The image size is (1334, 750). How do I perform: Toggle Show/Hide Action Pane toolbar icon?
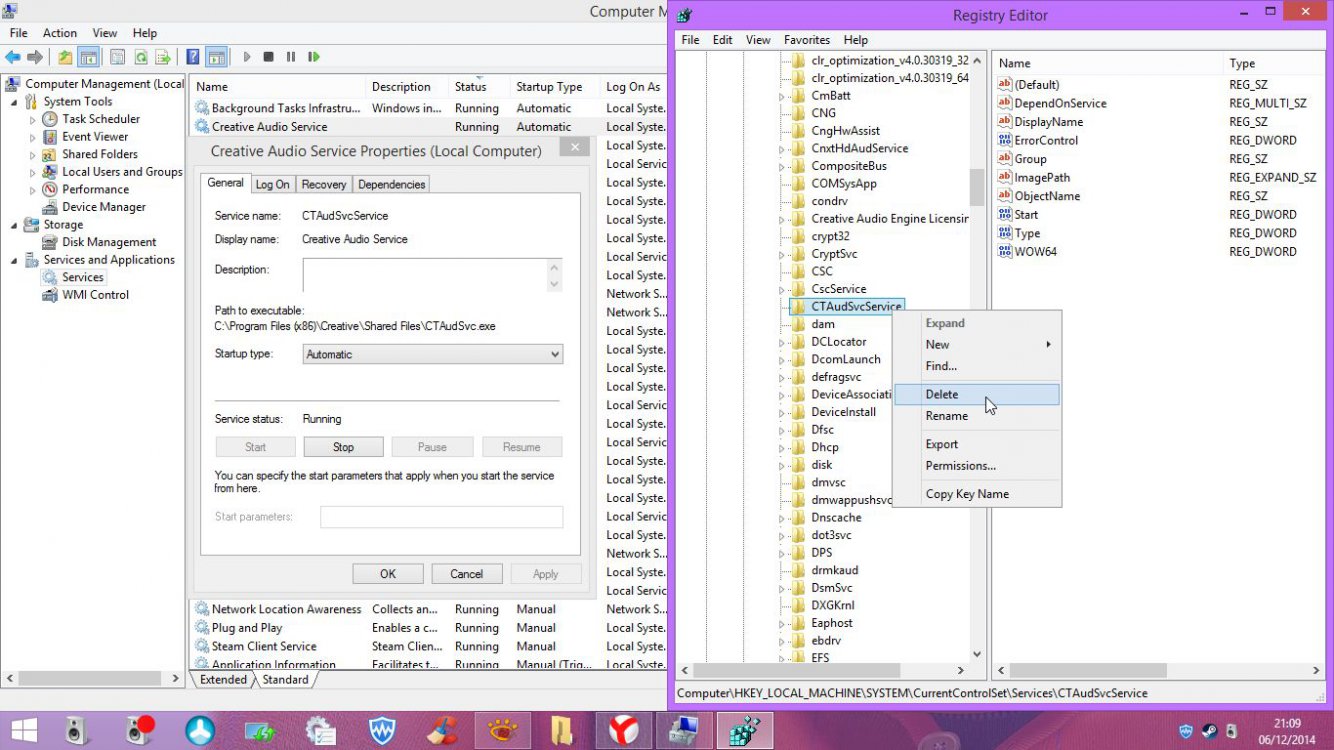pos(216,57)
